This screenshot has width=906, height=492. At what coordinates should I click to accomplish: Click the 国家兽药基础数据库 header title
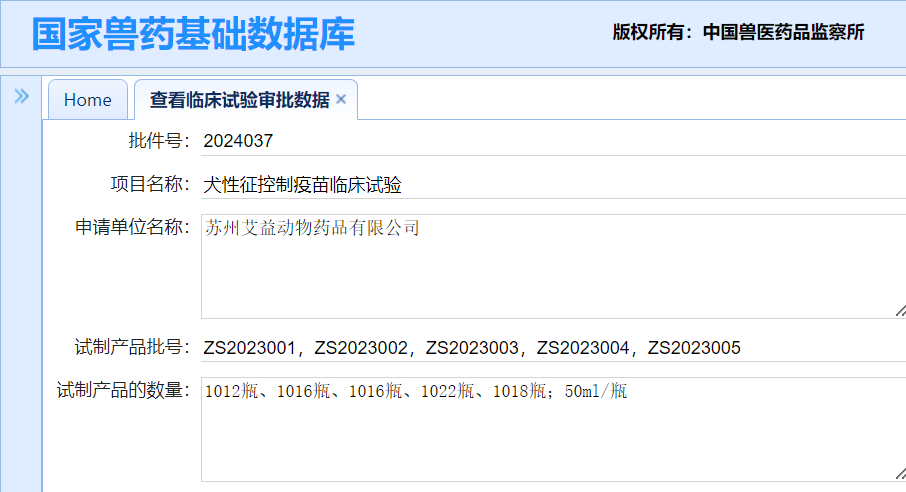click(194, 34)
